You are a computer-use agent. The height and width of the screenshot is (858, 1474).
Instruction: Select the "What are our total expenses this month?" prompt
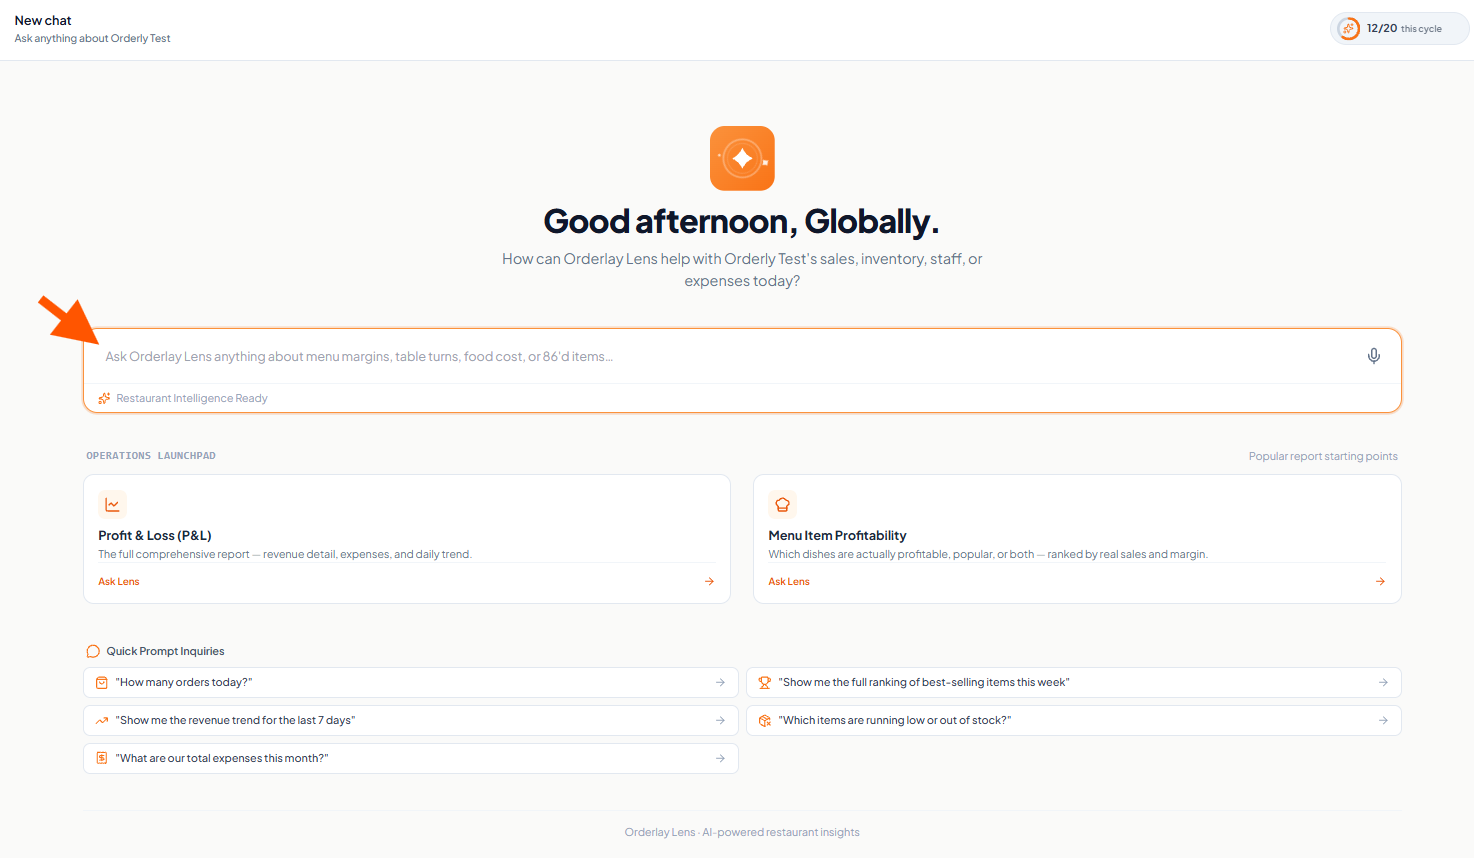tap(411, 759)
